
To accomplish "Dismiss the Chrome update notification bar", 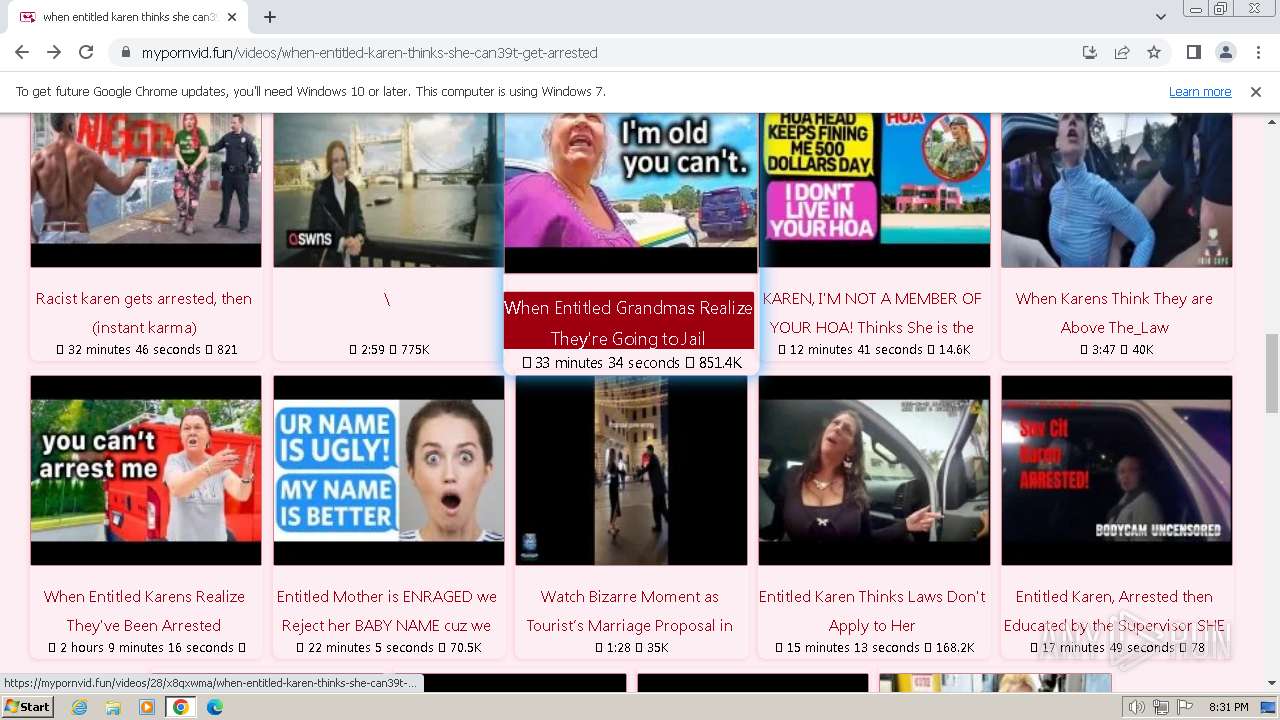I will click(1256, 91).
